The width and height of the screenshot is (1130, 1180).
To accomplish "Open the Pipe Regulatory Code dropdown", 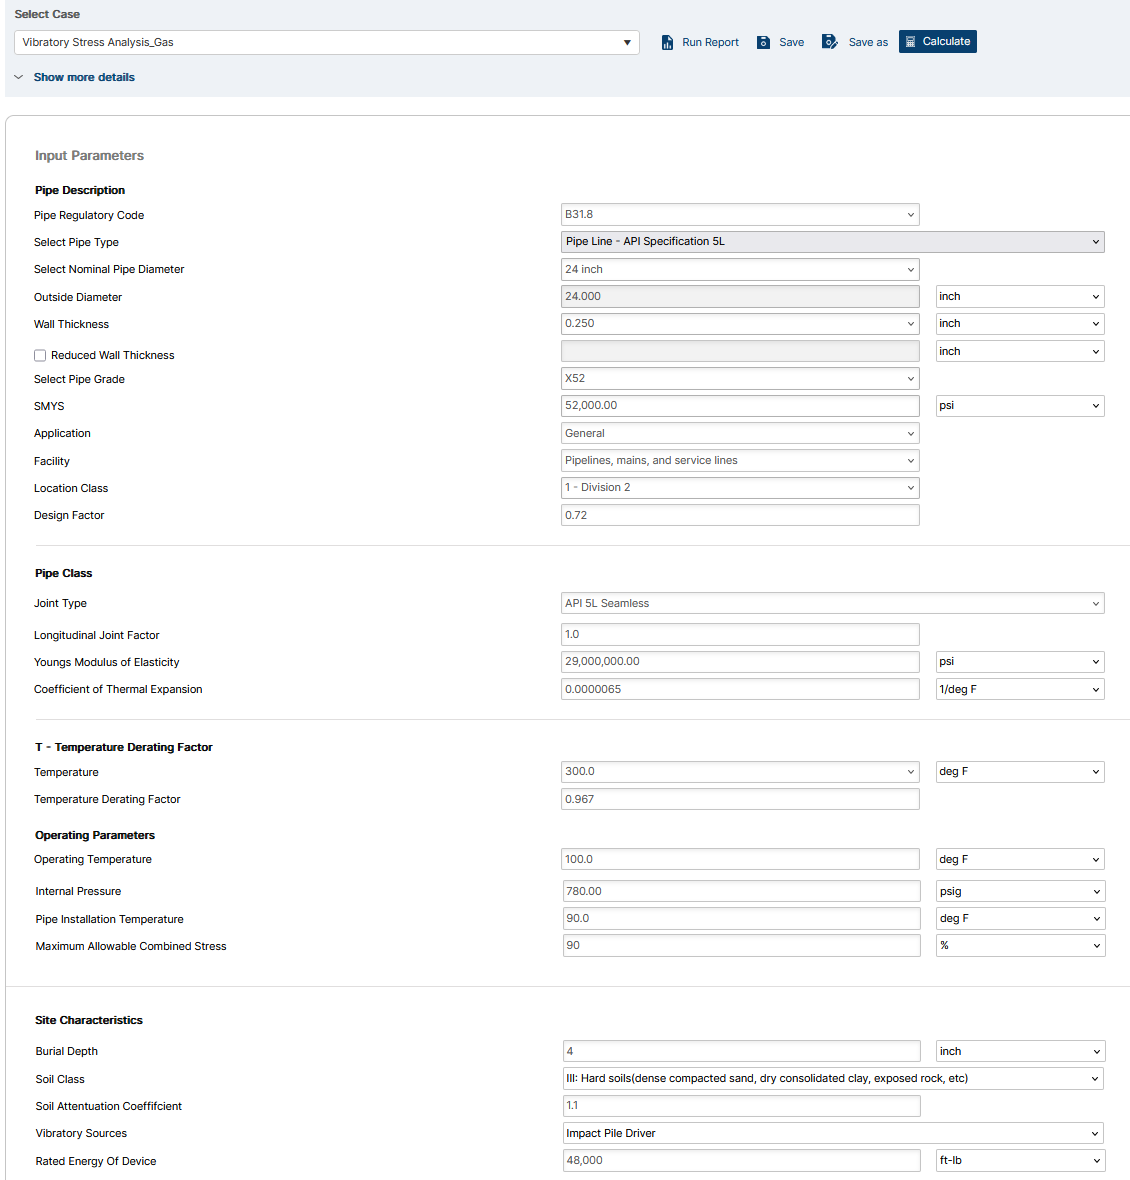I will (x=739, y=214).
